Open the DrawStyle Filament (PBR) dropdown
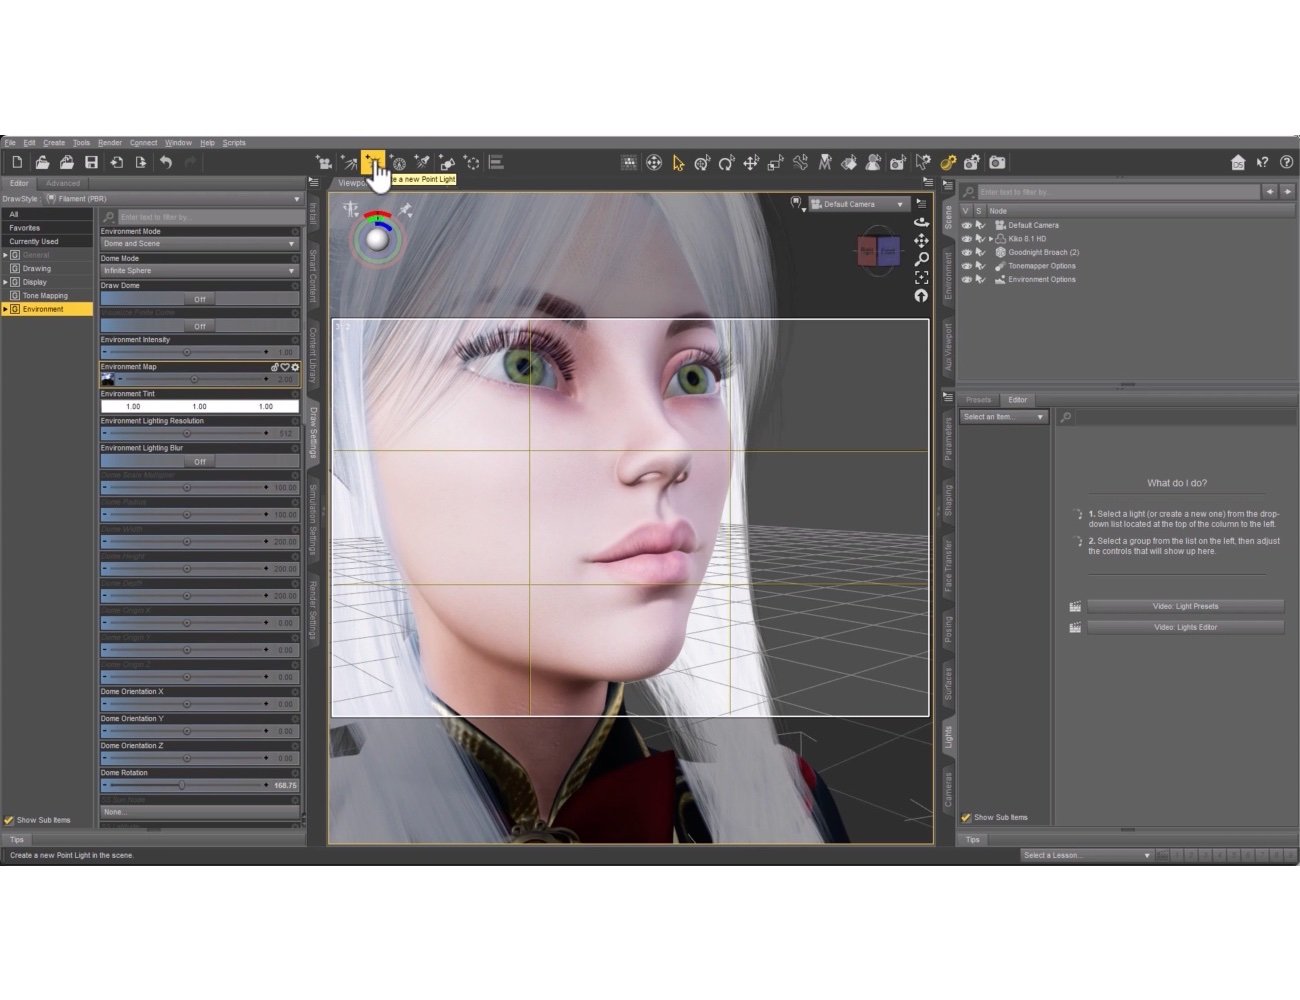 coord(173,199)
